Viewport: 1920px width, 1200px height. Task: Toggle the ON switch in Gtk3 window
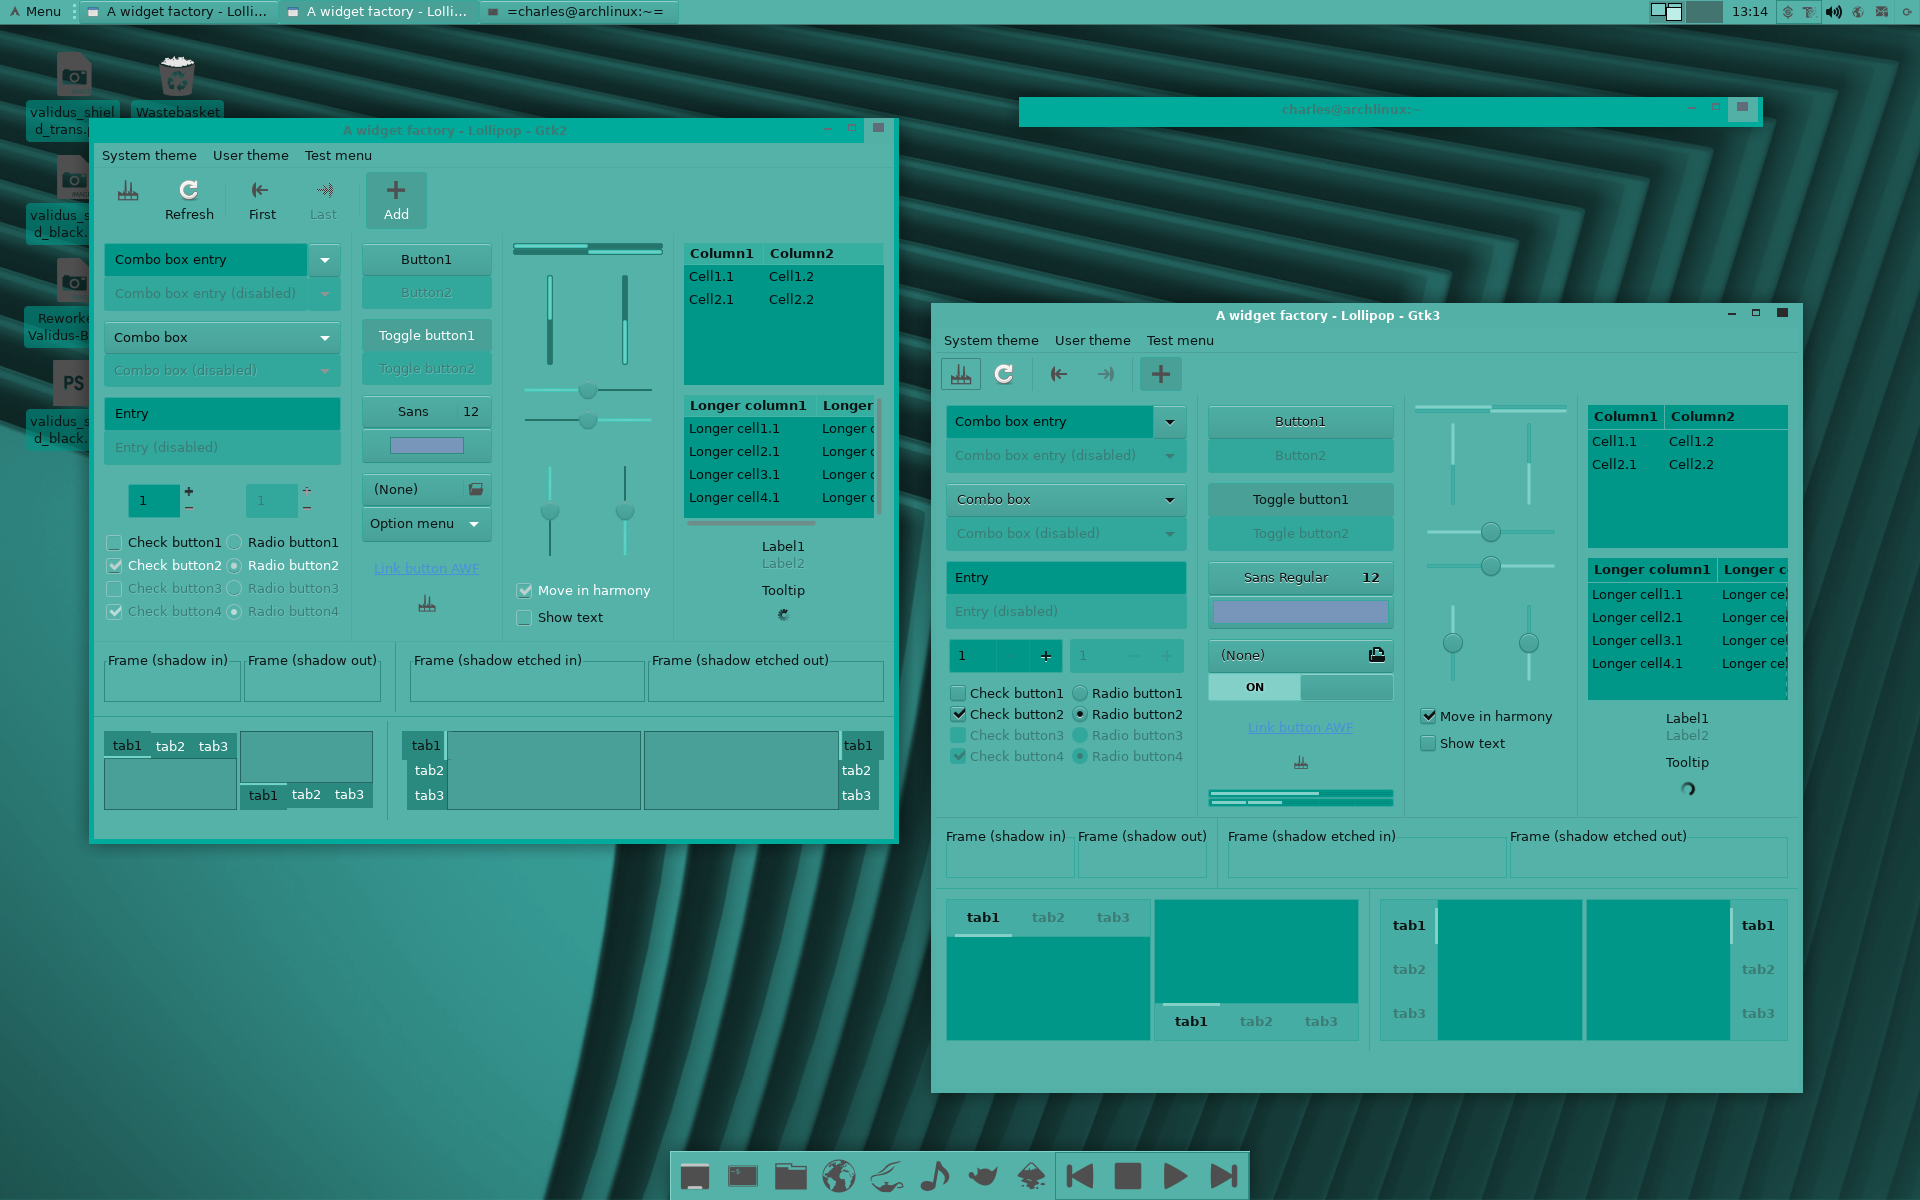tap(1300, 687)
